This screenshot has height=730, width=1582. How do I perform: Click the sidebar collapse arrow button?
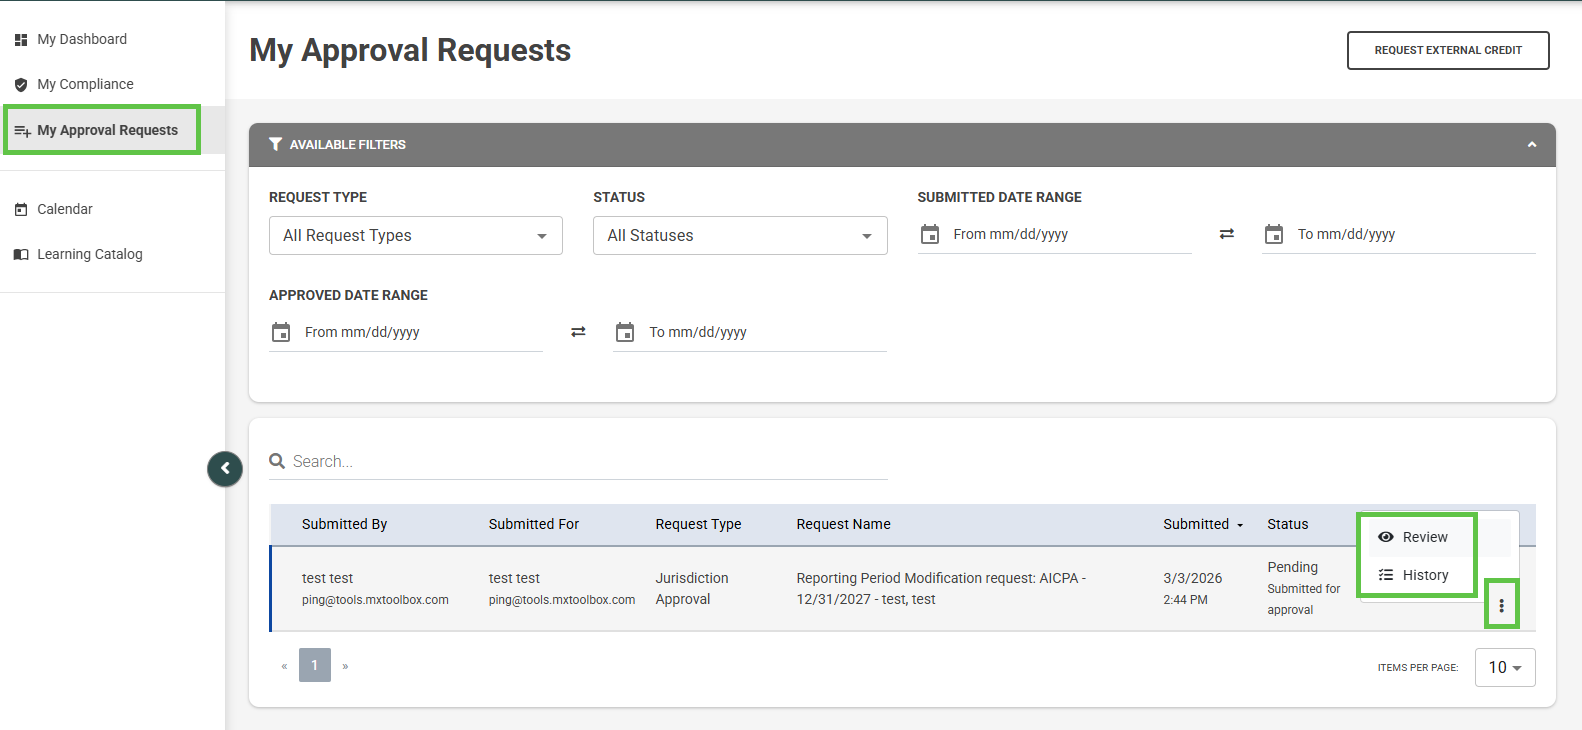(x=225, y=468)
